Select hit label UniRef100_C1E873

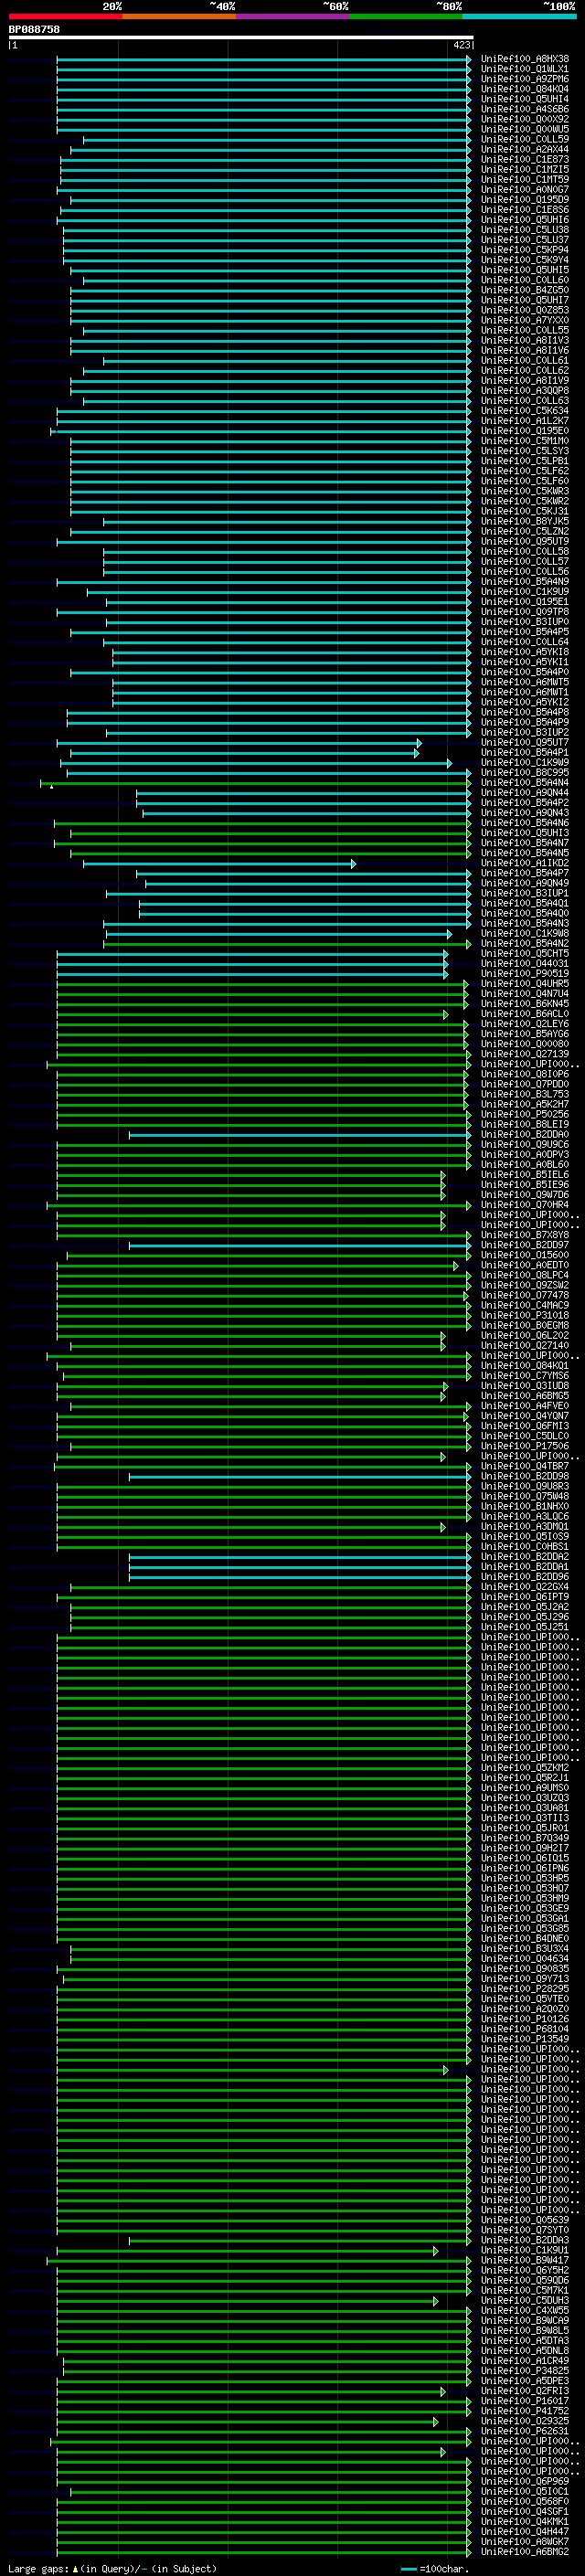[525, 159]
